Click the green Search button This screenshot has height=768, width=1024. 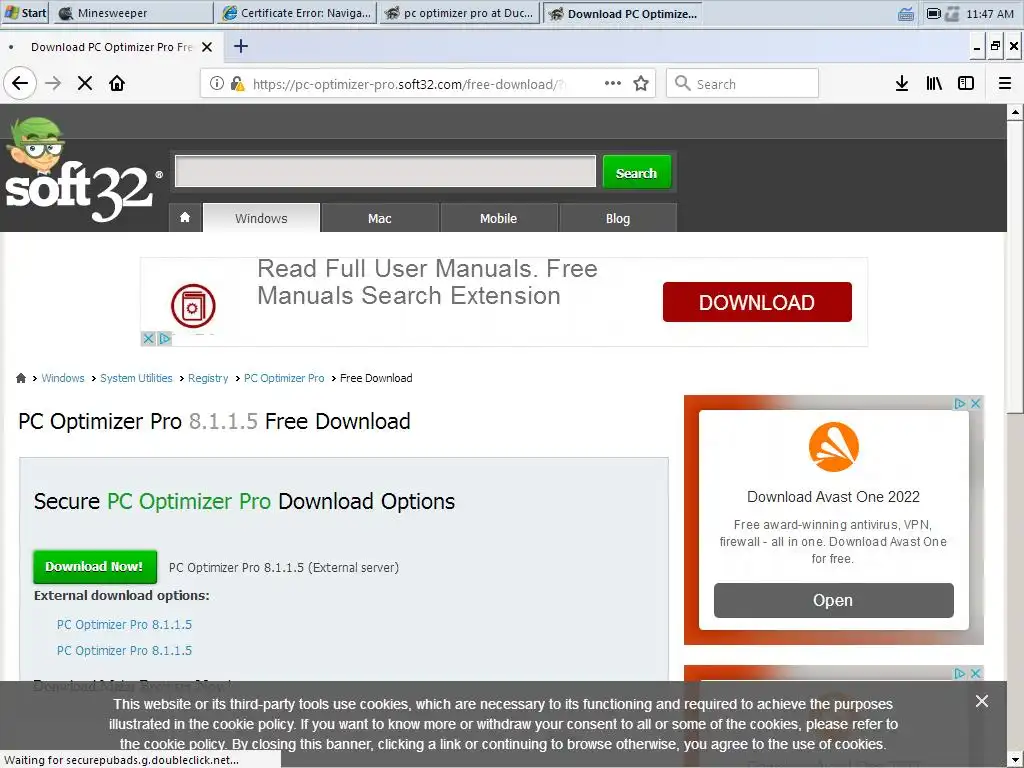(637, 172)
